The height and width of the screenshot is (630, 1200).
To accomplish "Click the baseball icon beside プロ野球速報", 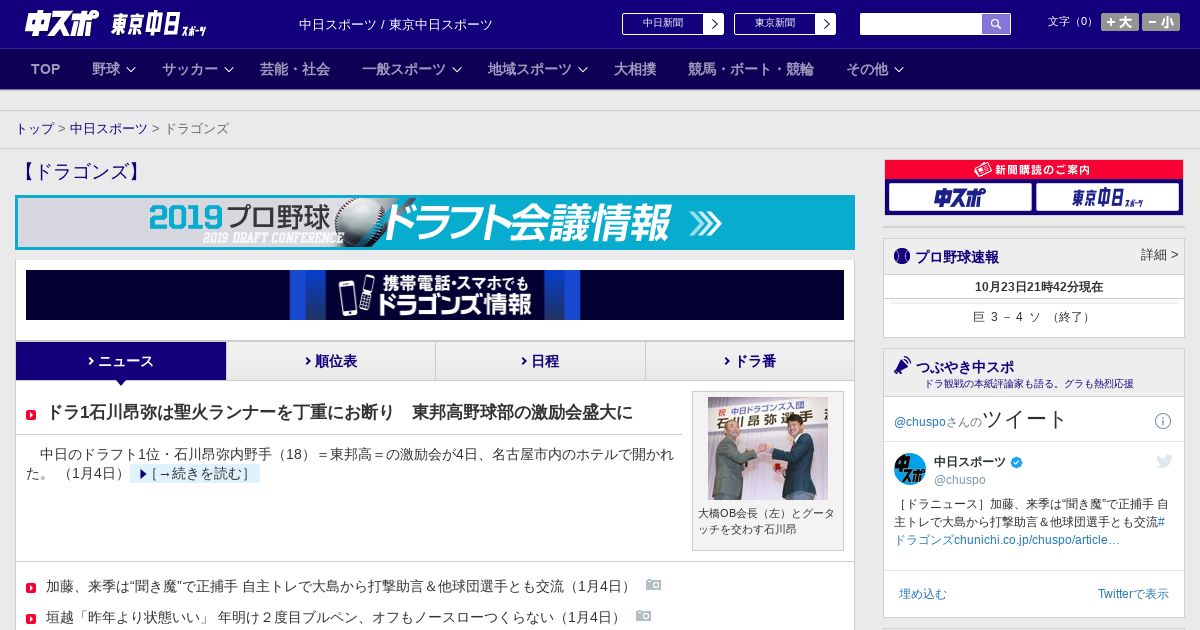I will coord(902,256).
